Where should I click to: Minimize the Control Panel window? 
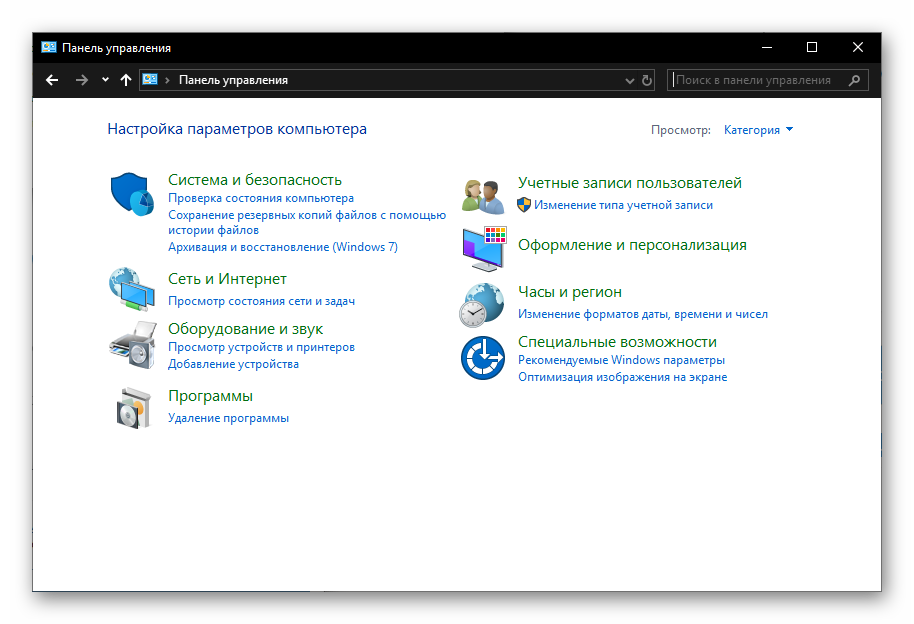tap(767, 47)
